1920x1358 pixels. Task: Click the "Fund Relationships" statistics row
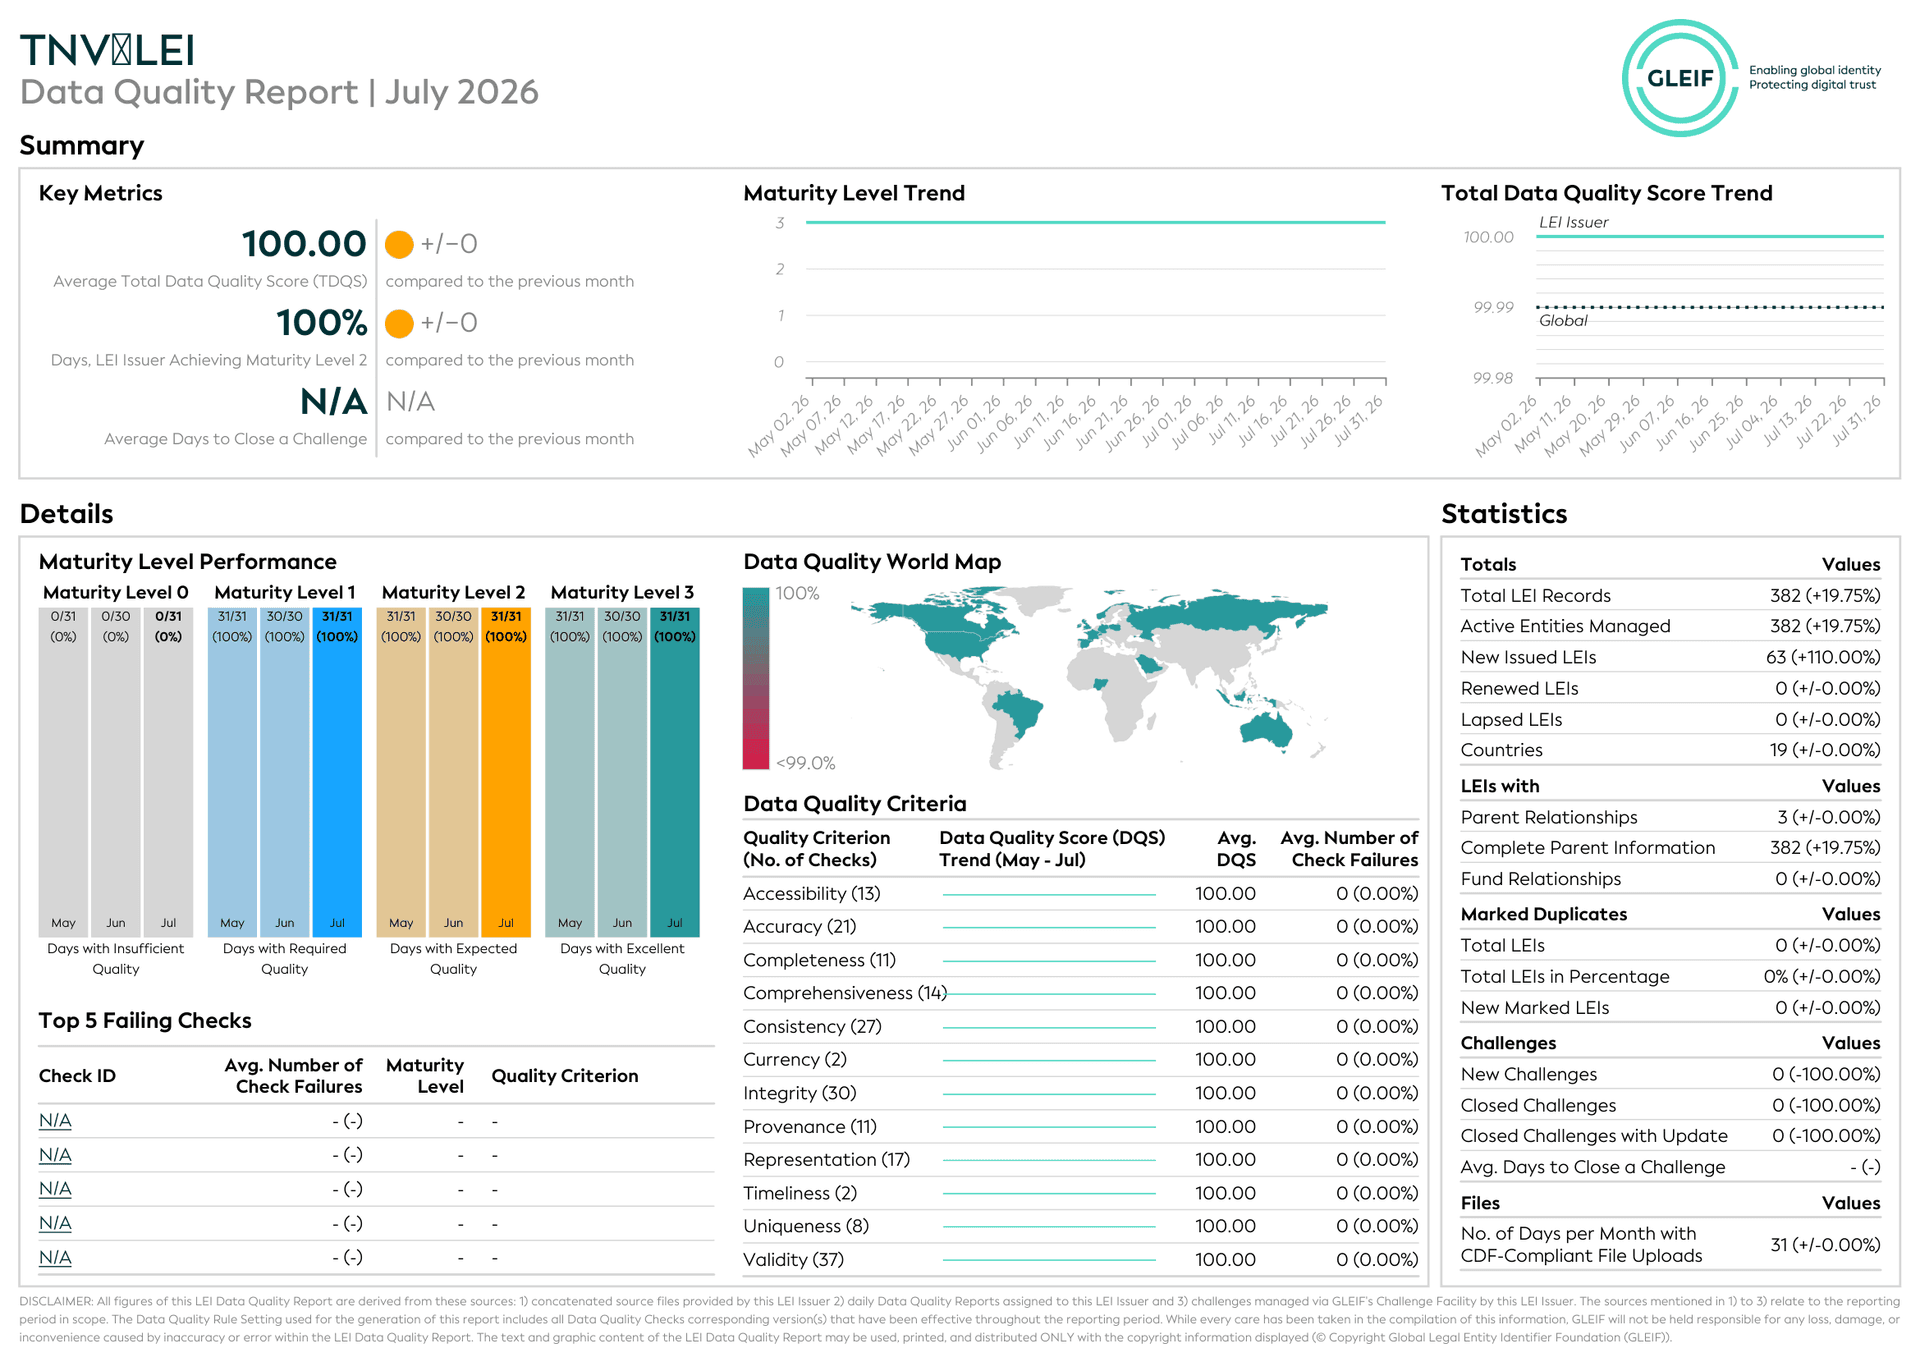point(1670,879)
